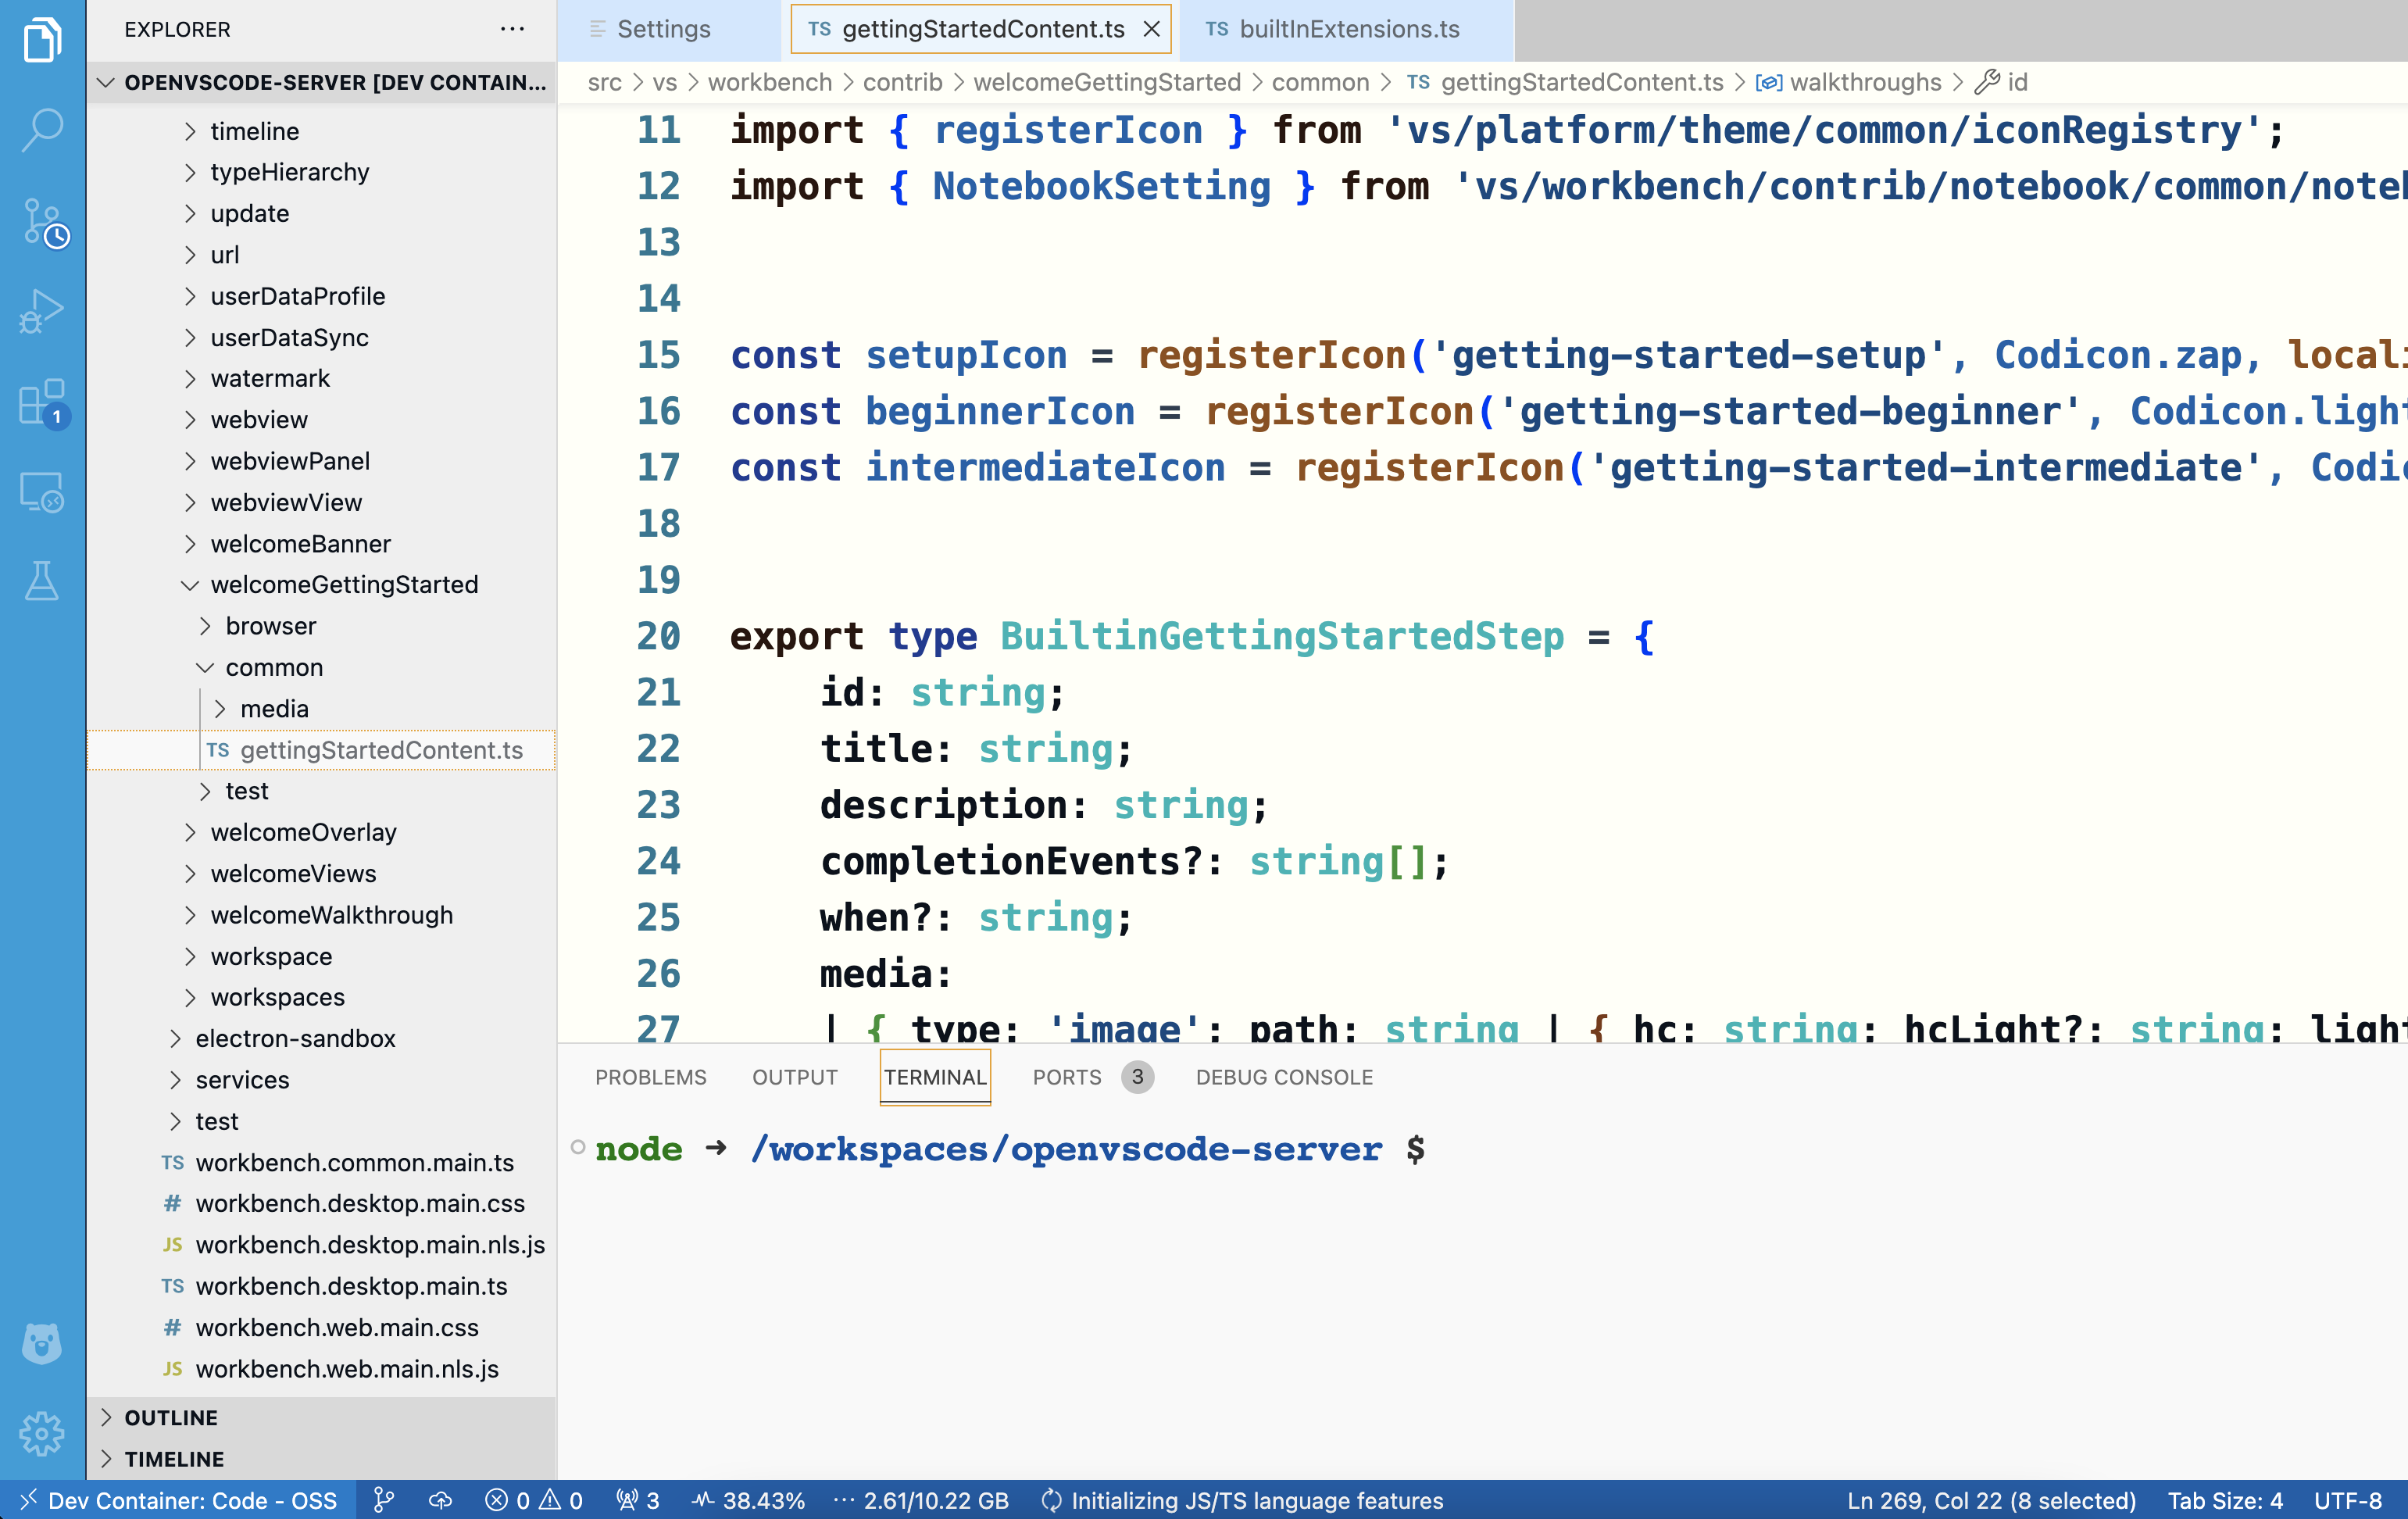
Task: Open the Remote Explorer view
Action: click(42, 492)
